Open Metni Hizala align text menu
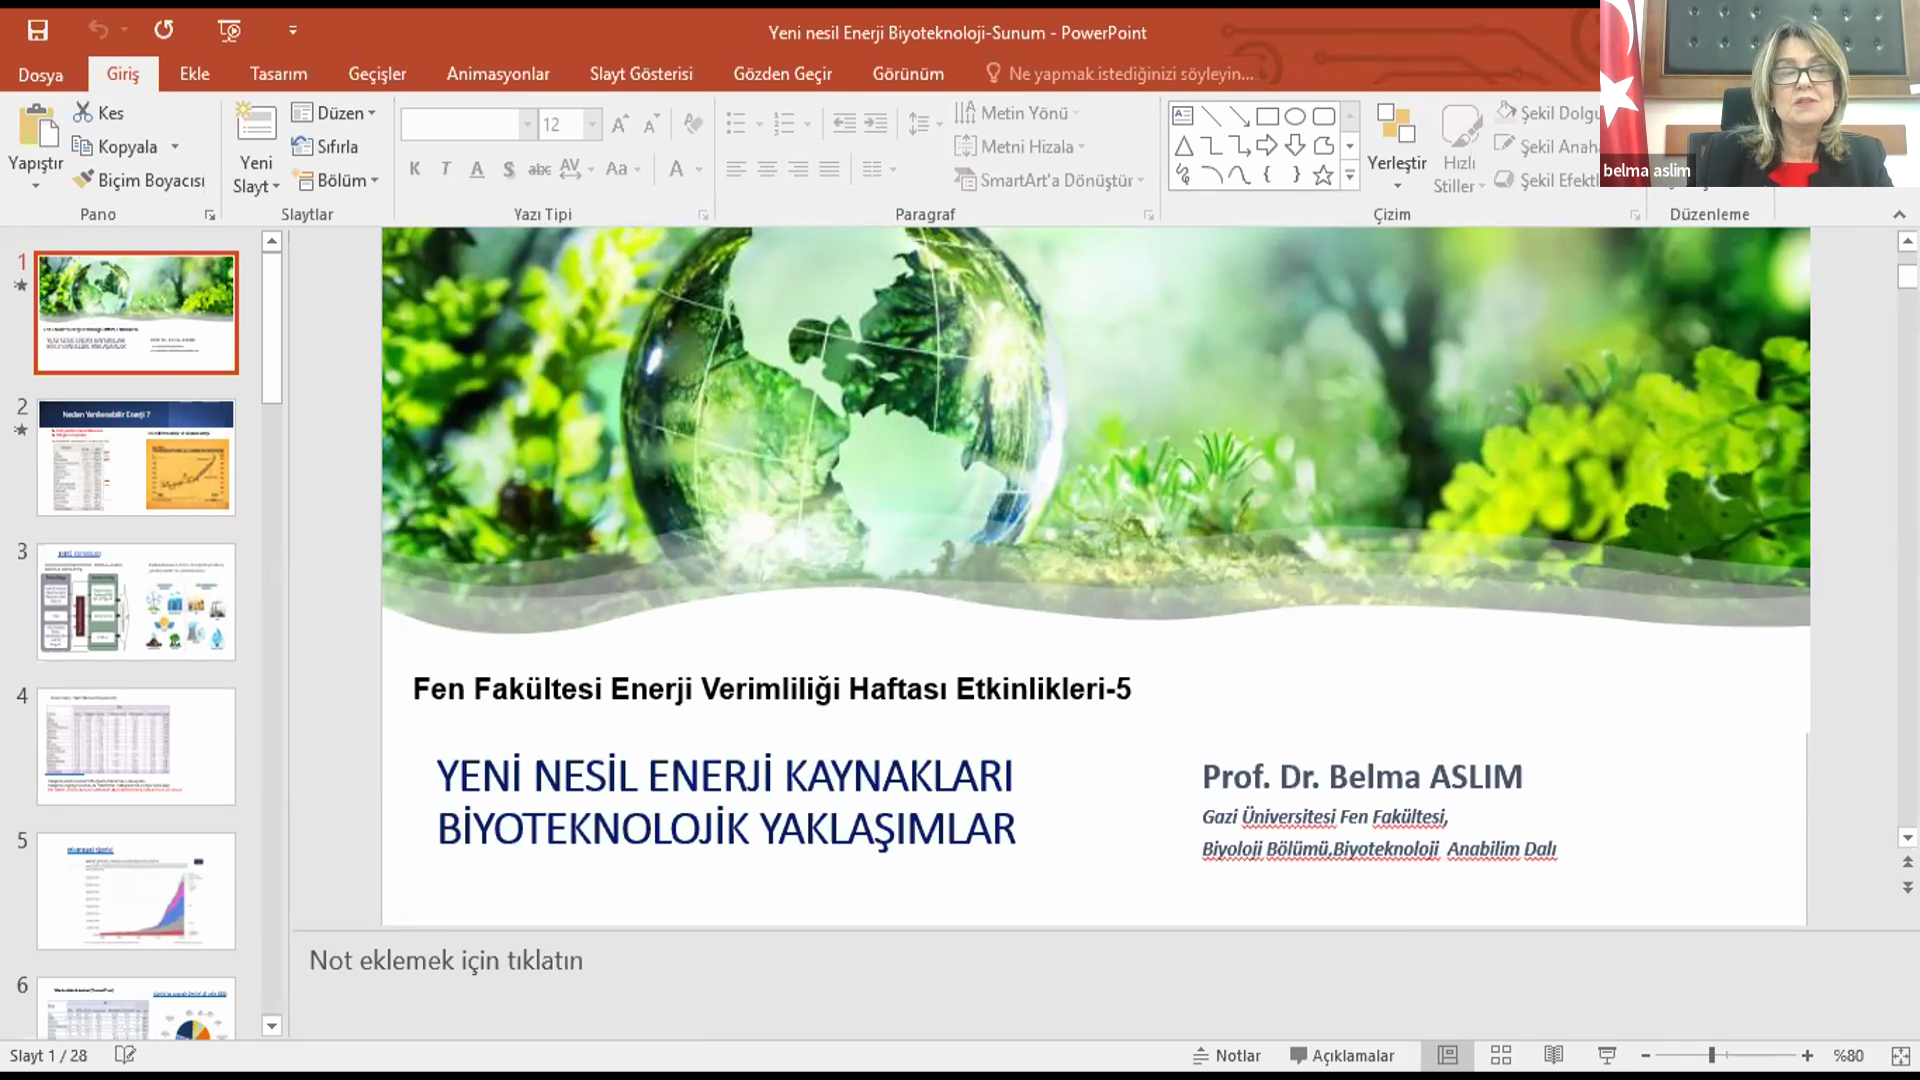This screenshot has height=1080, width=1920. tap(1020, 147)
